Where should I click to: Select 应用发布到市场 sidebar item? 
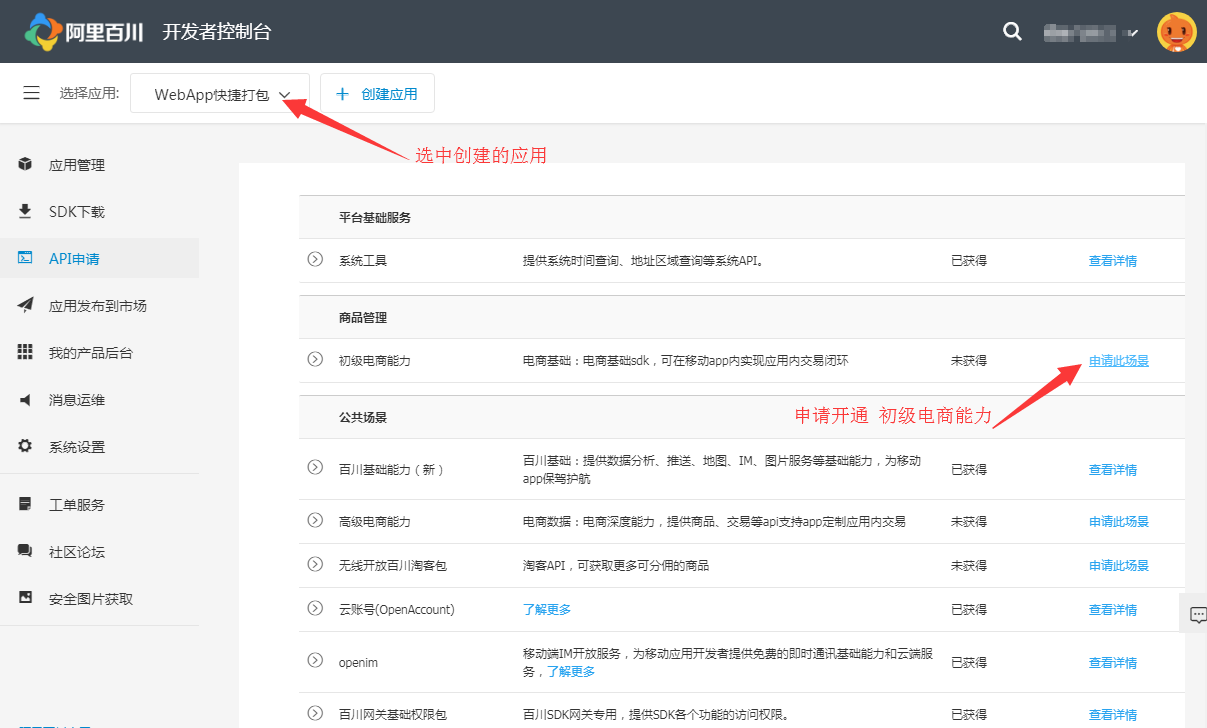[x=97, y=306]
